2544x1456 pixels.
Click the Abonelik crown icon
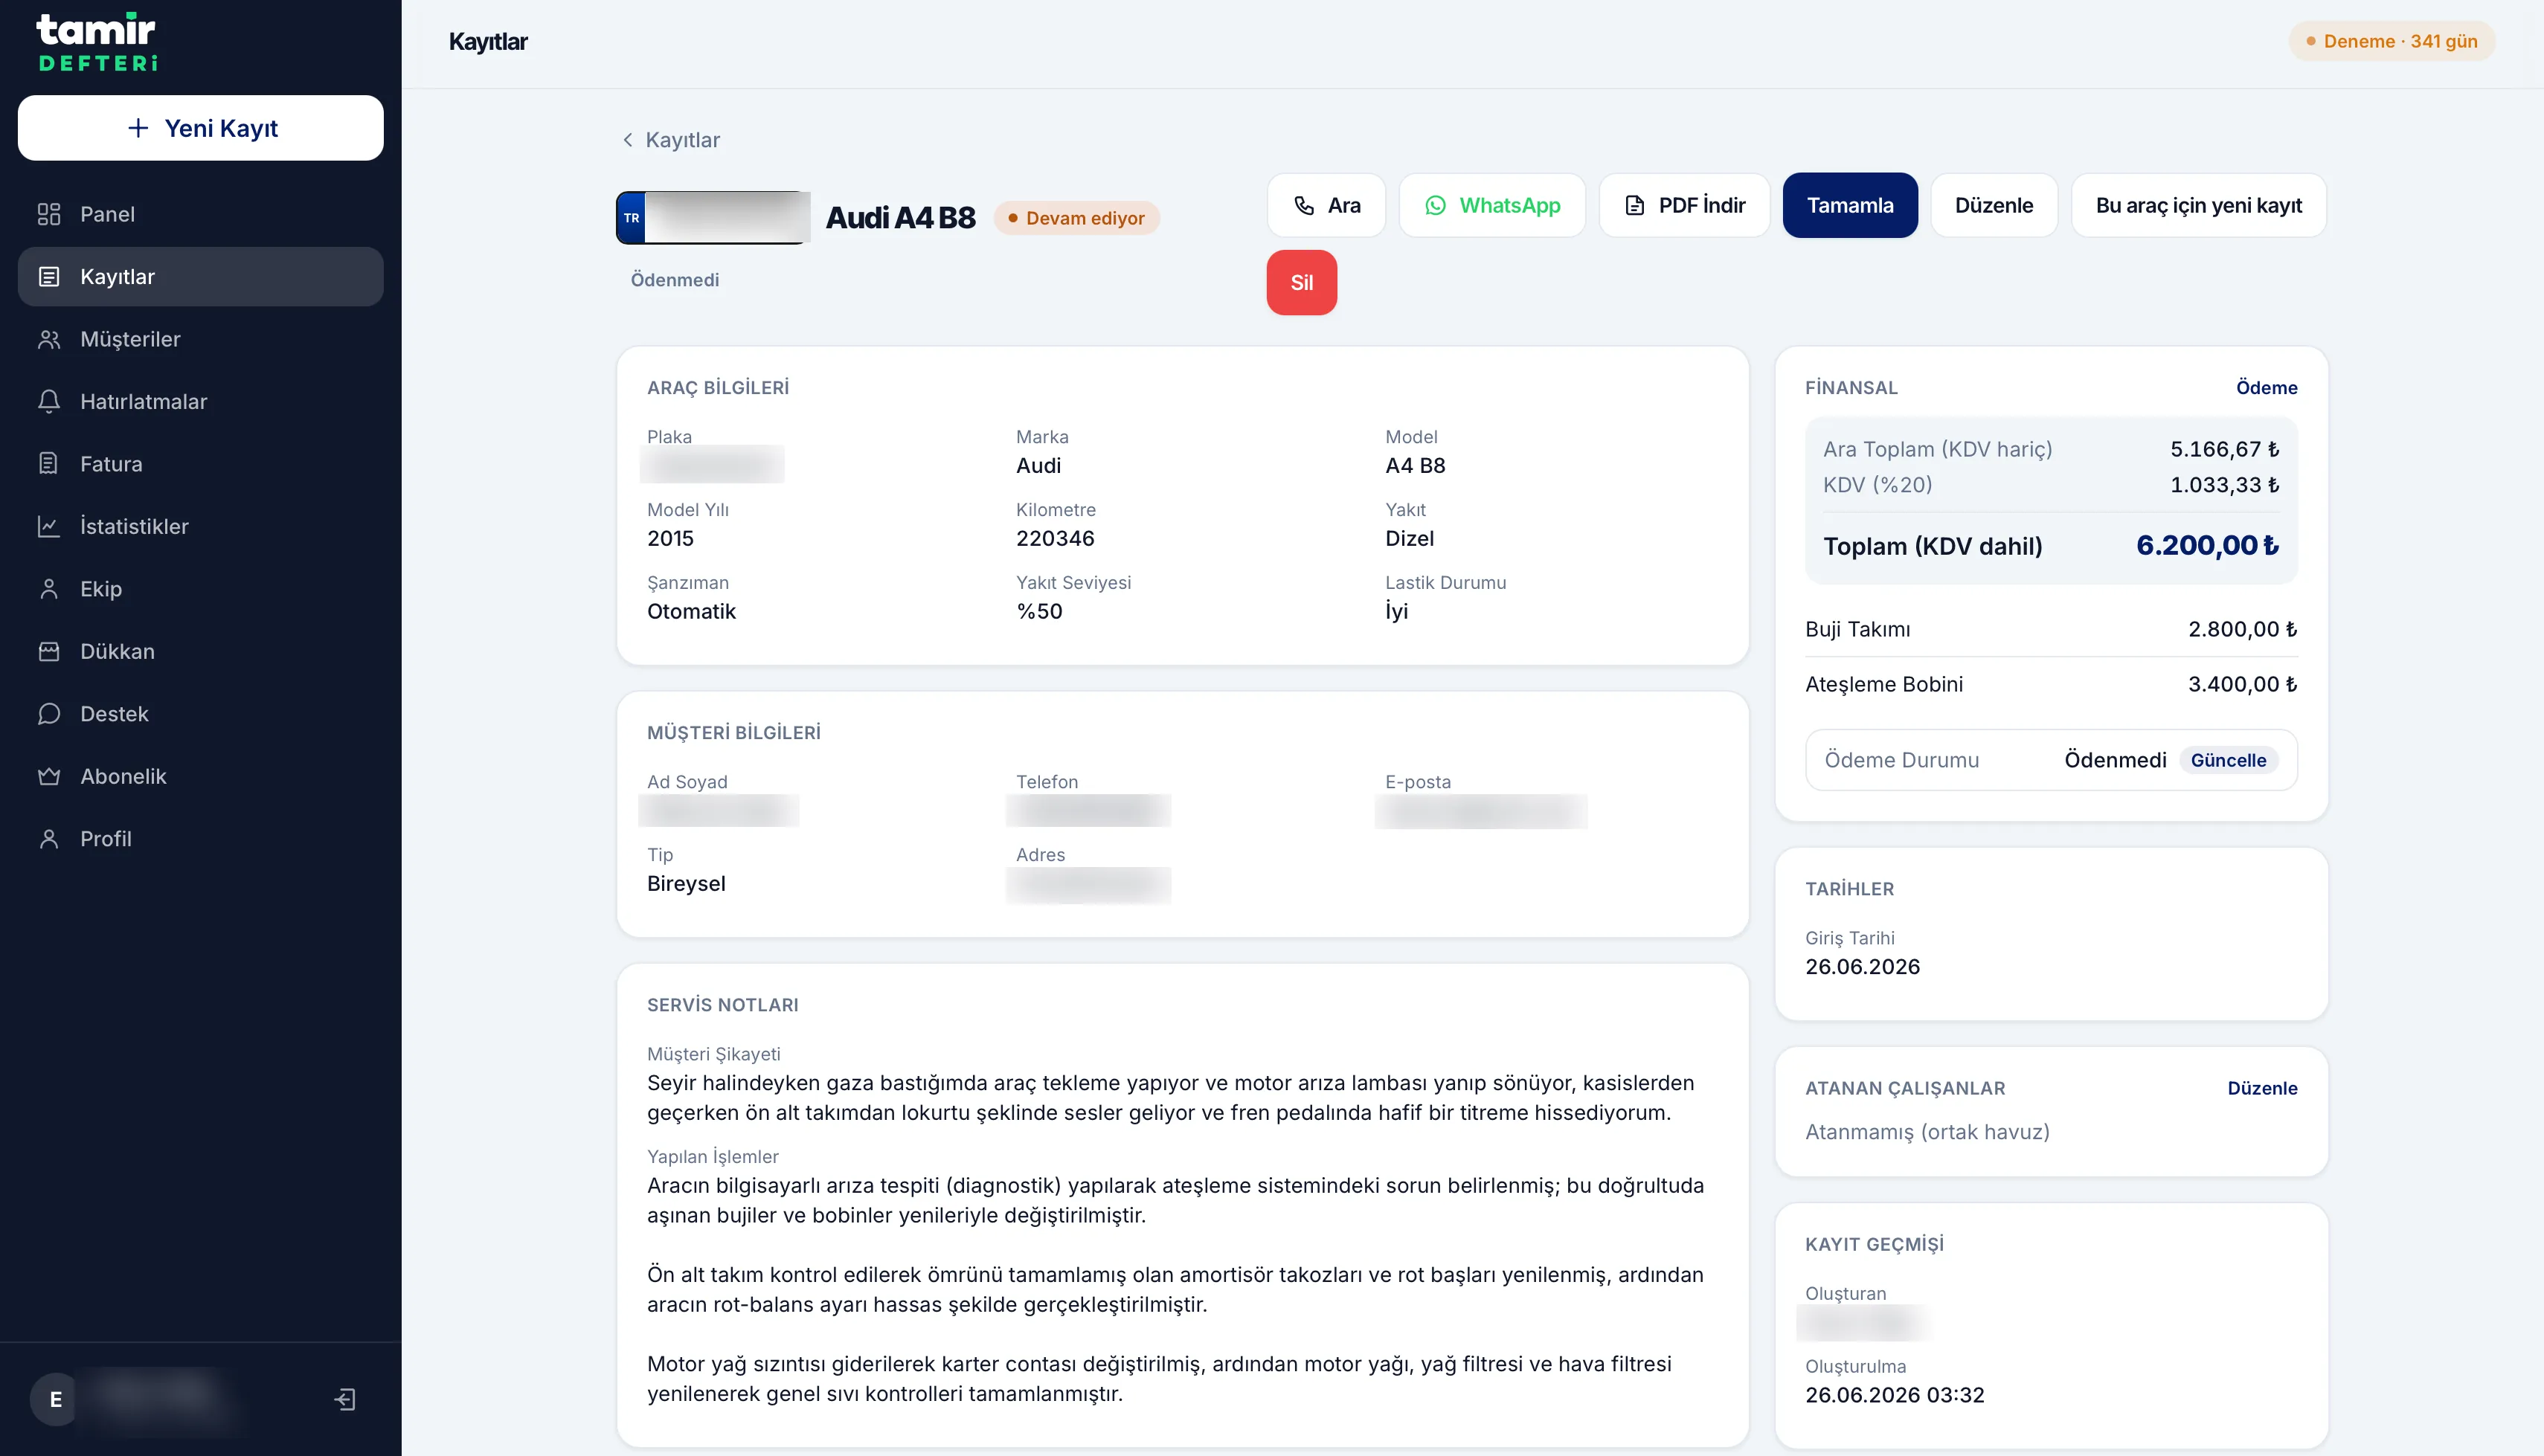(48, 776)
